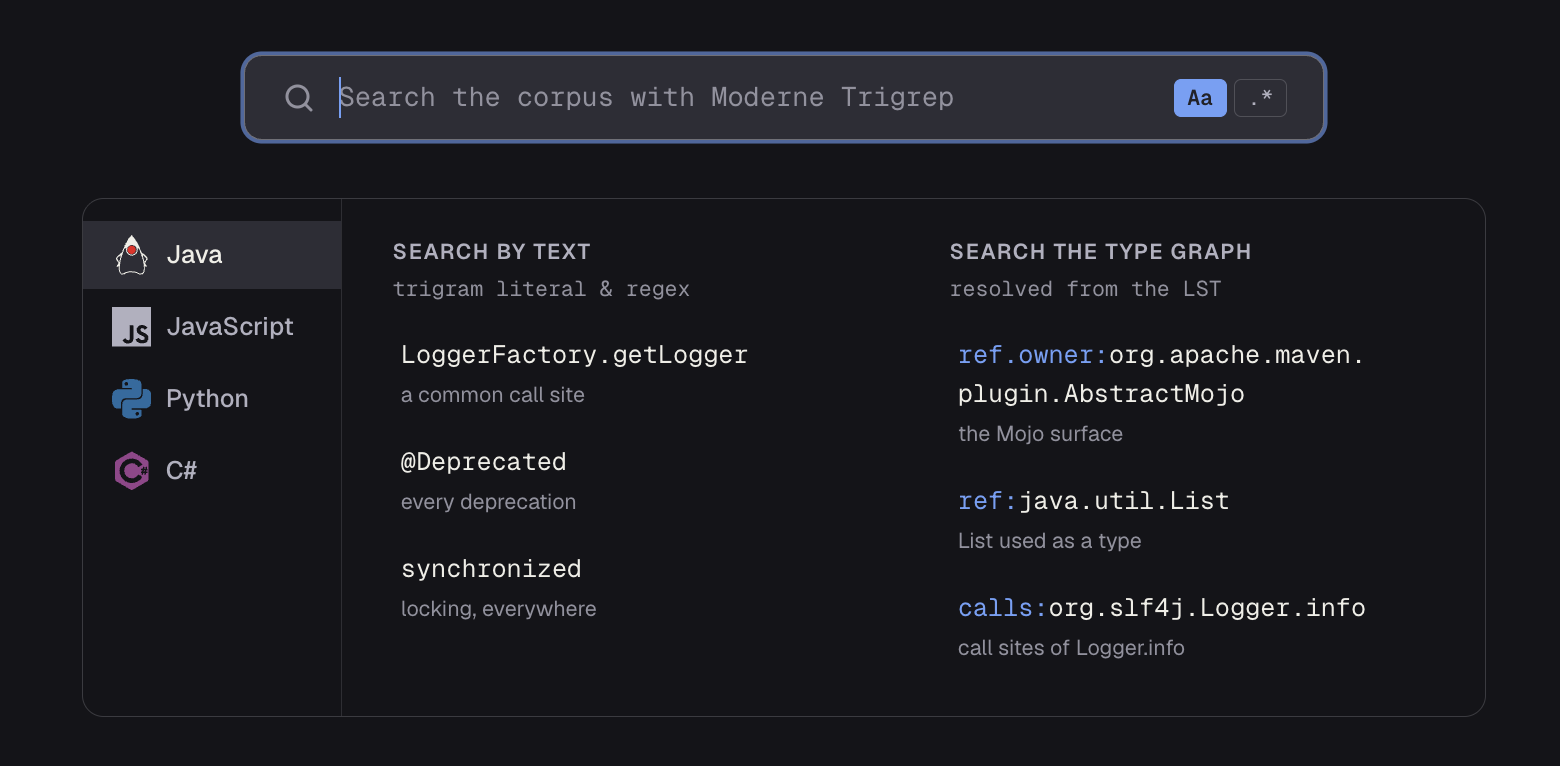Click the SEARCH BY TEXT heading
Screen dimensions: 1560x766
(x=492, y=252)
